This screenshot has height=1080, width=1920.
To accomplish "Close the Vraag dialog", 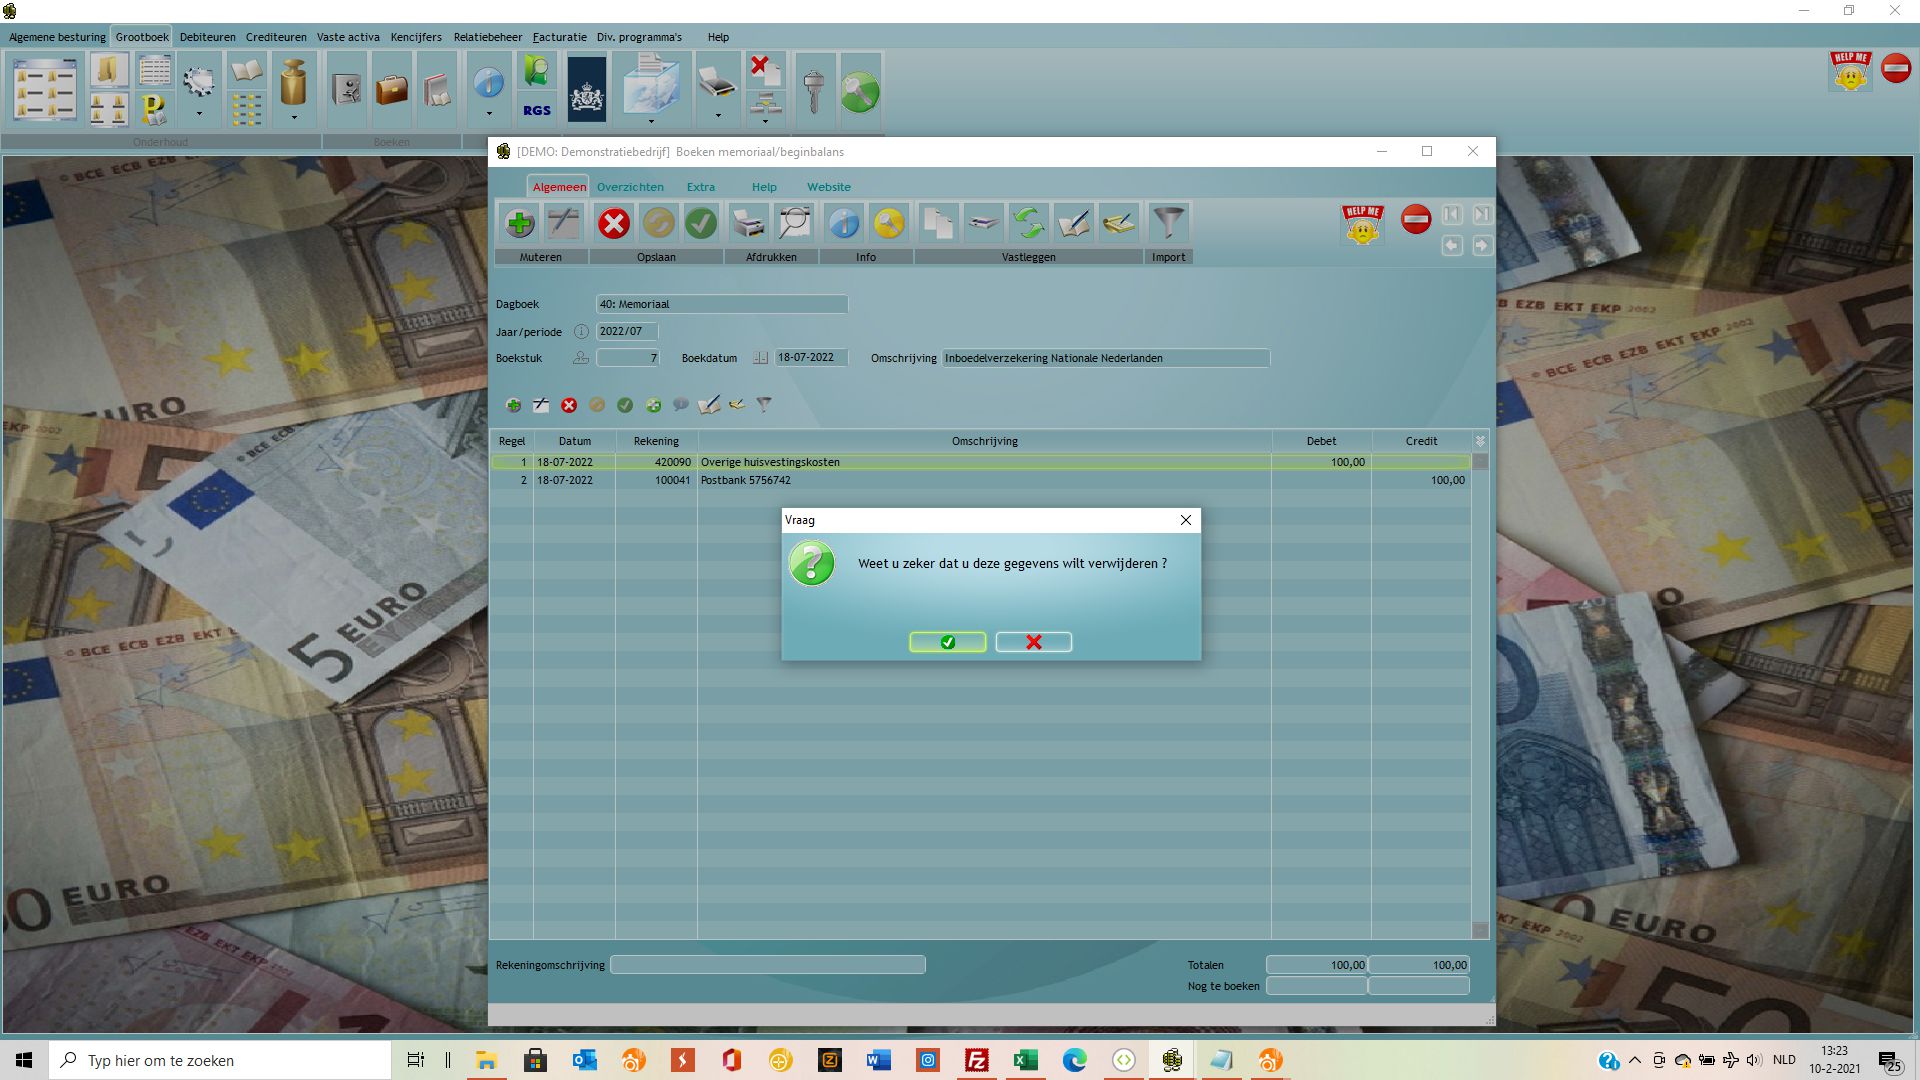I will pyautogui.click(x=1185, y=520).
